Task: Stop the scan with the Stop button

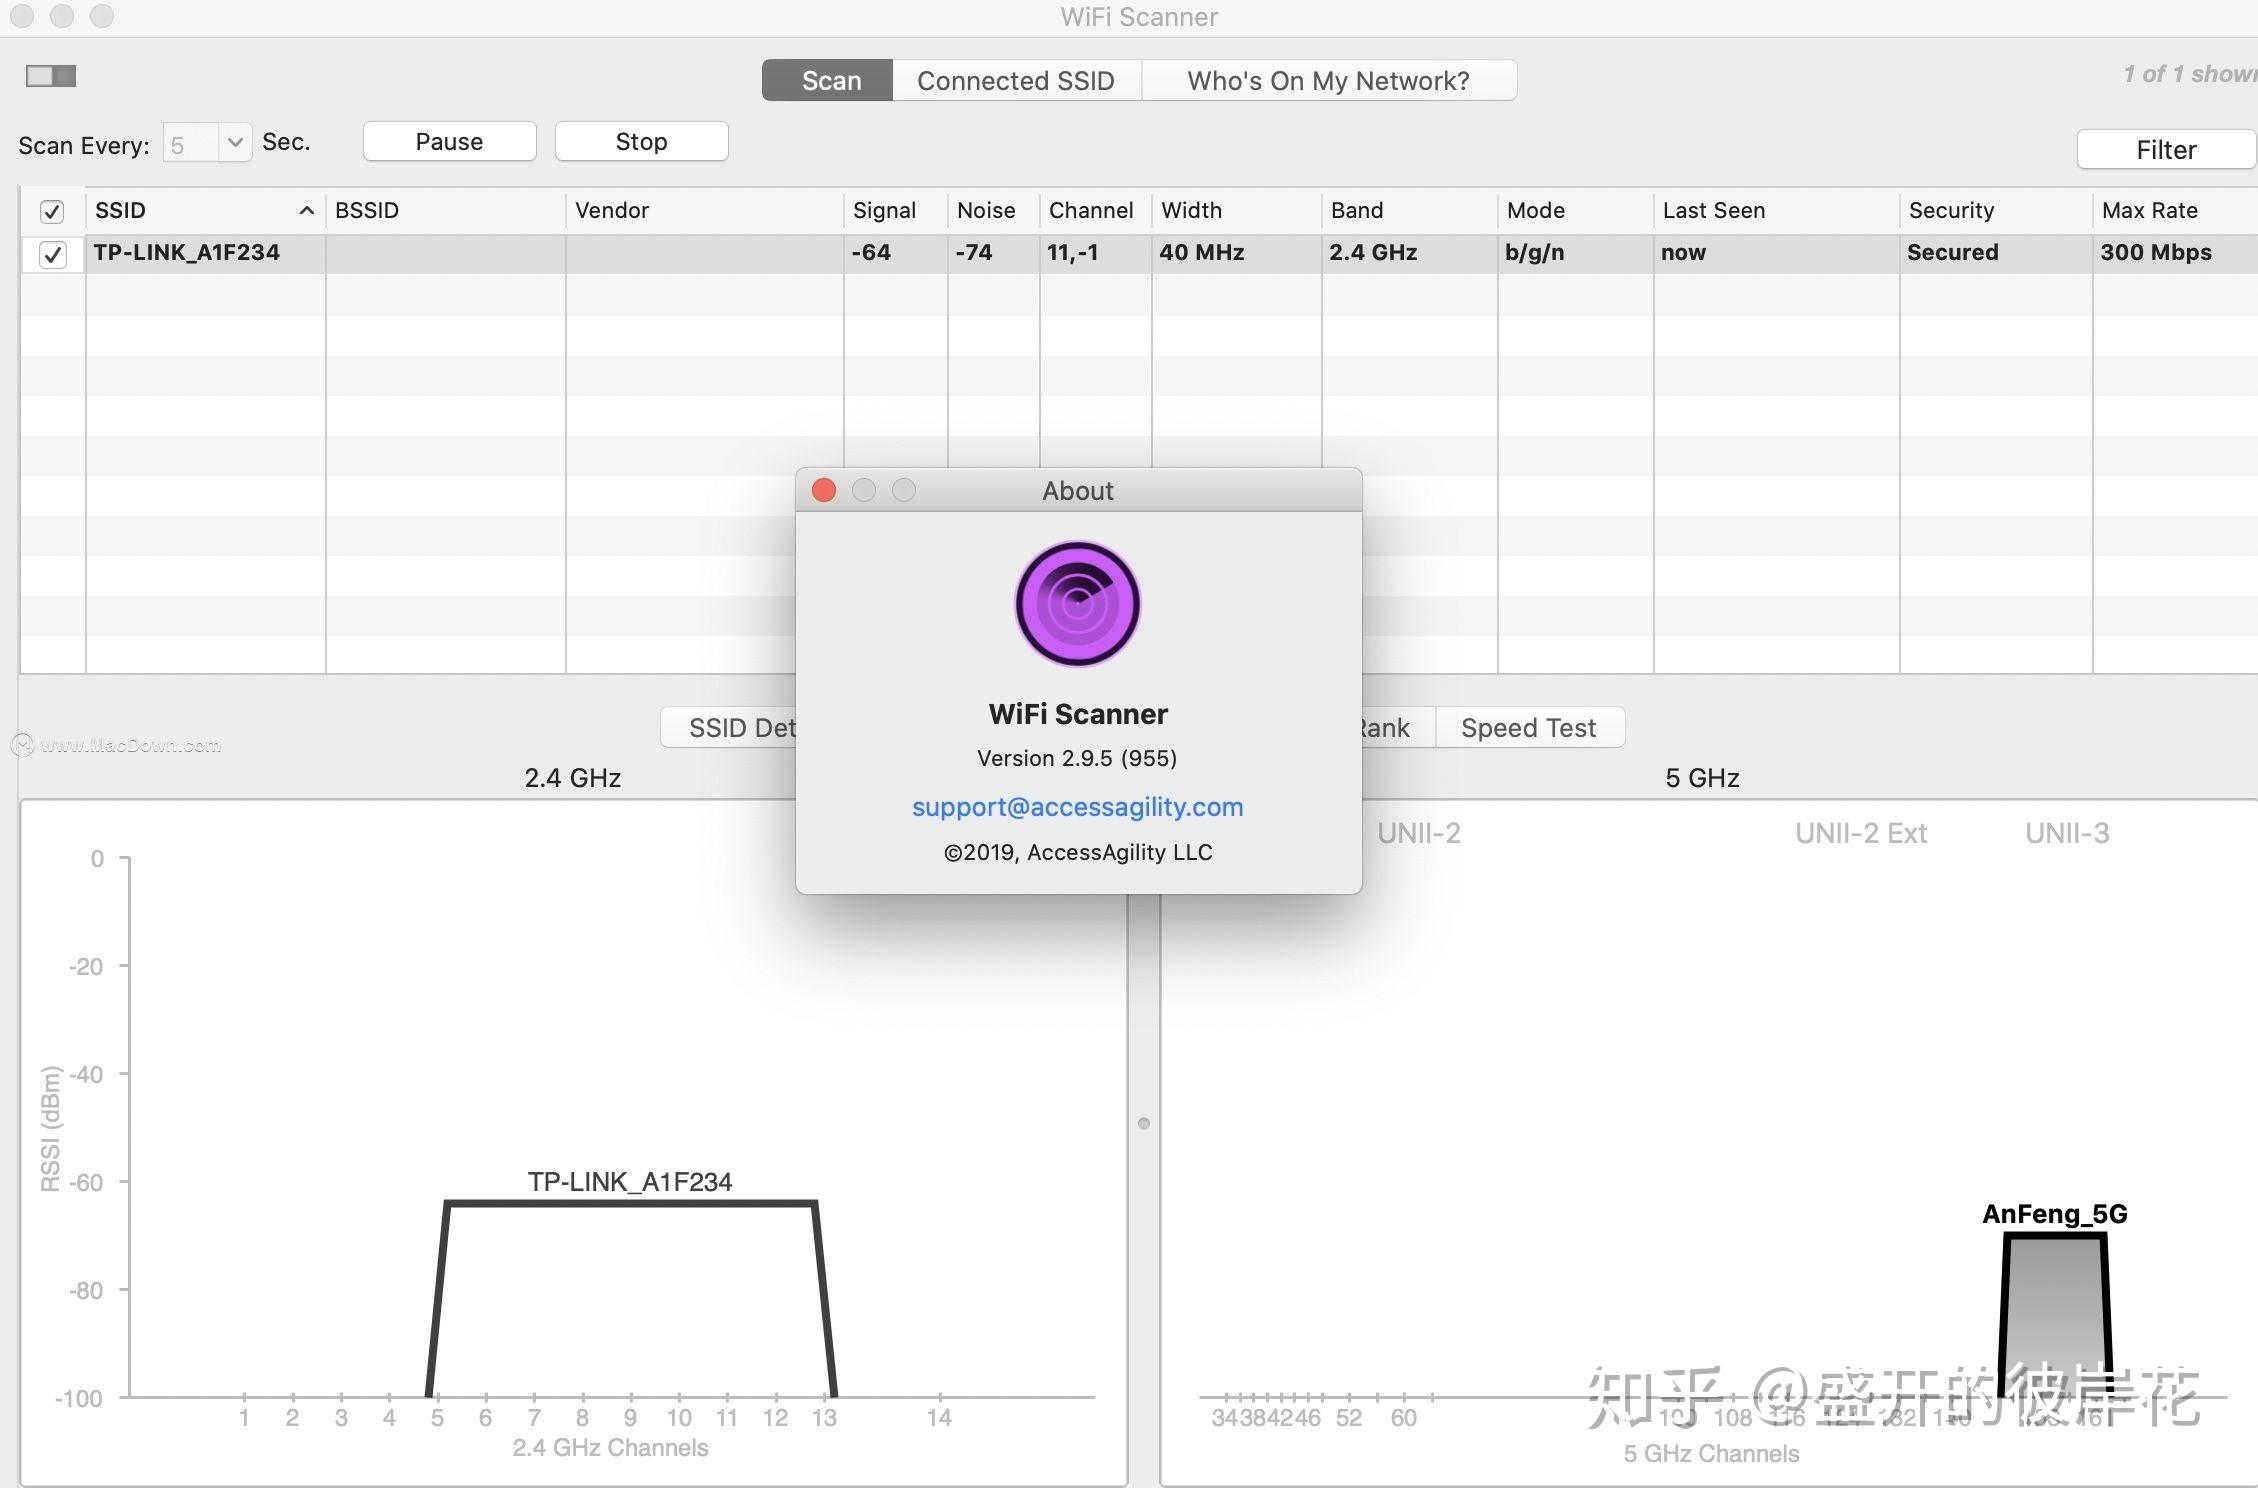Action: click(641, 141)
